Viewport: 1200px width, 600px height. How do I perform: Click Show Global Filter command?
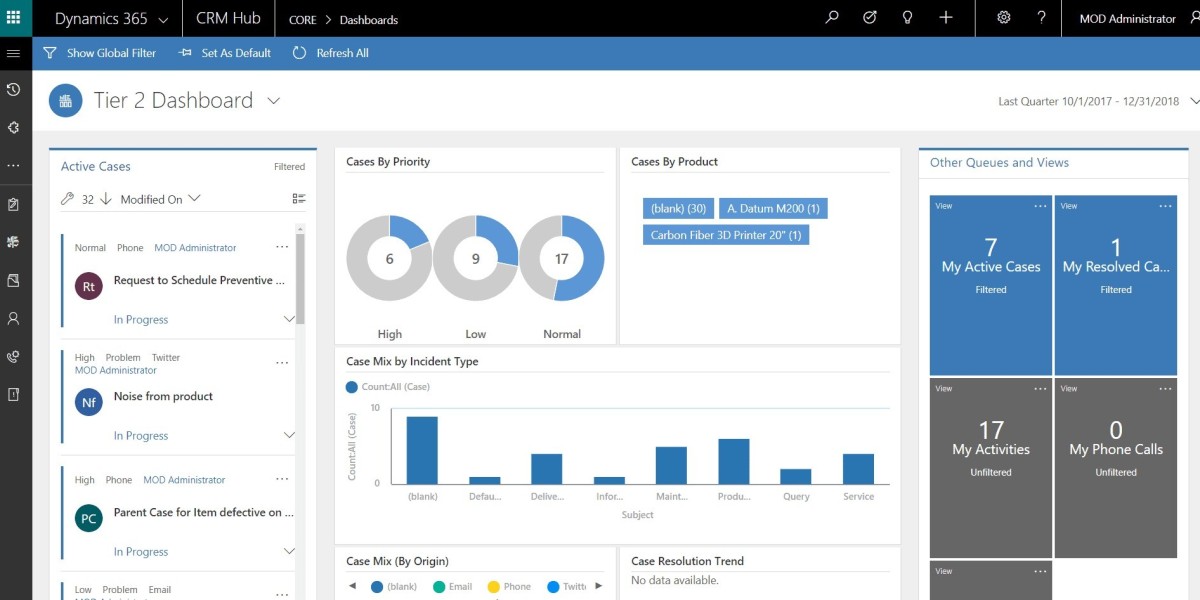pos(100,53)
